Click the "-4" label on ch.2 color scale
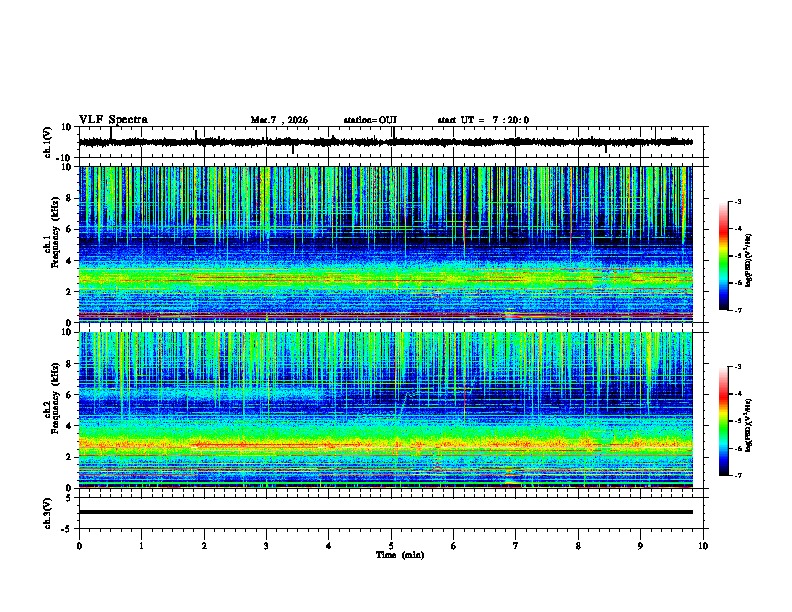The image size is (792, 612). pos(738,394)
